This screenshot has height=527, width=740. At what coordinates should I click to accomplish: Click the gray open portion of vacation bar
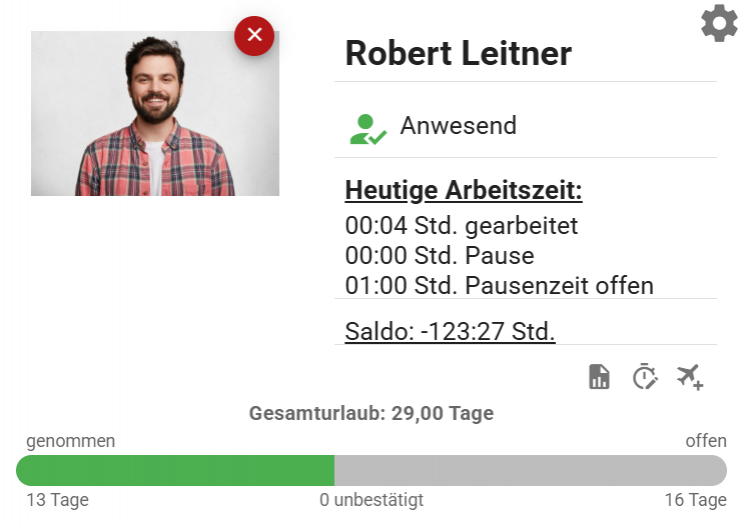coord(530,471)
